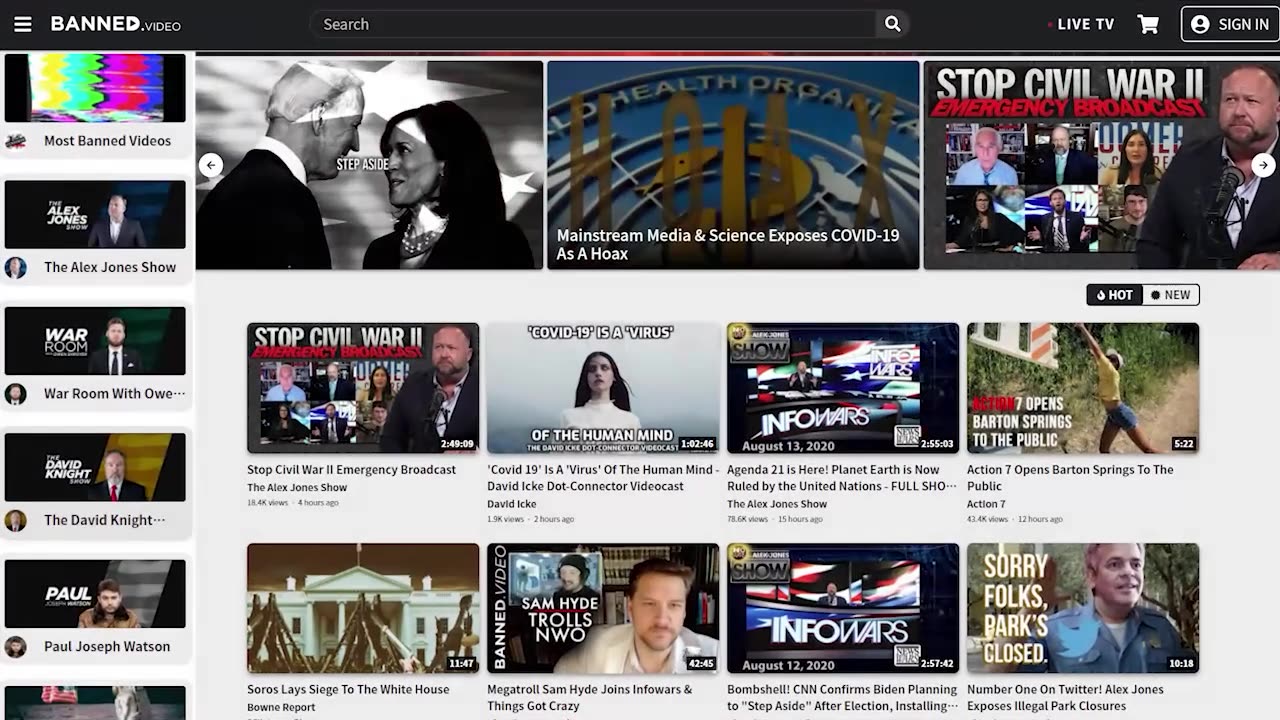Open the hamburger menu icon
Image resolution: width=1280 pixels, height=720 pixels.
pos(23,24)
